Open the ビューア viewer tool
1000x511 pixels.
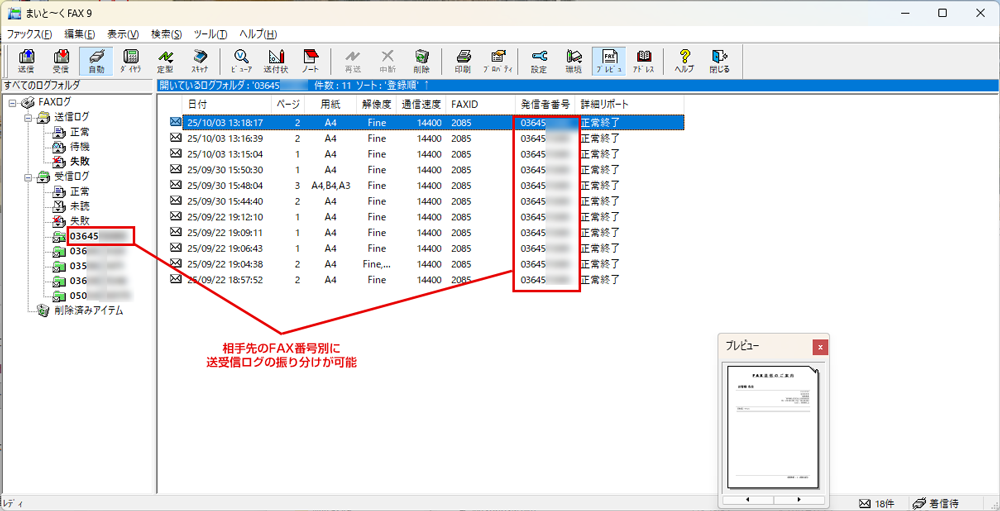241,61
